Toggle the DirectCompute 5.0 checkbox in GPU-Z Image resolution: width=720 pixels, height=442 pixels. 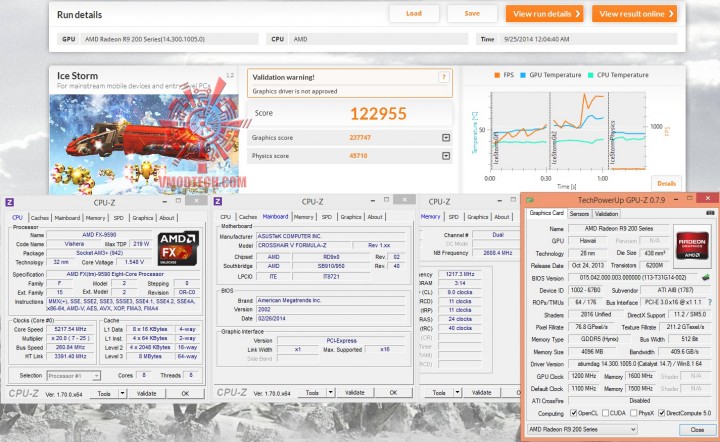tap(661, 413)
